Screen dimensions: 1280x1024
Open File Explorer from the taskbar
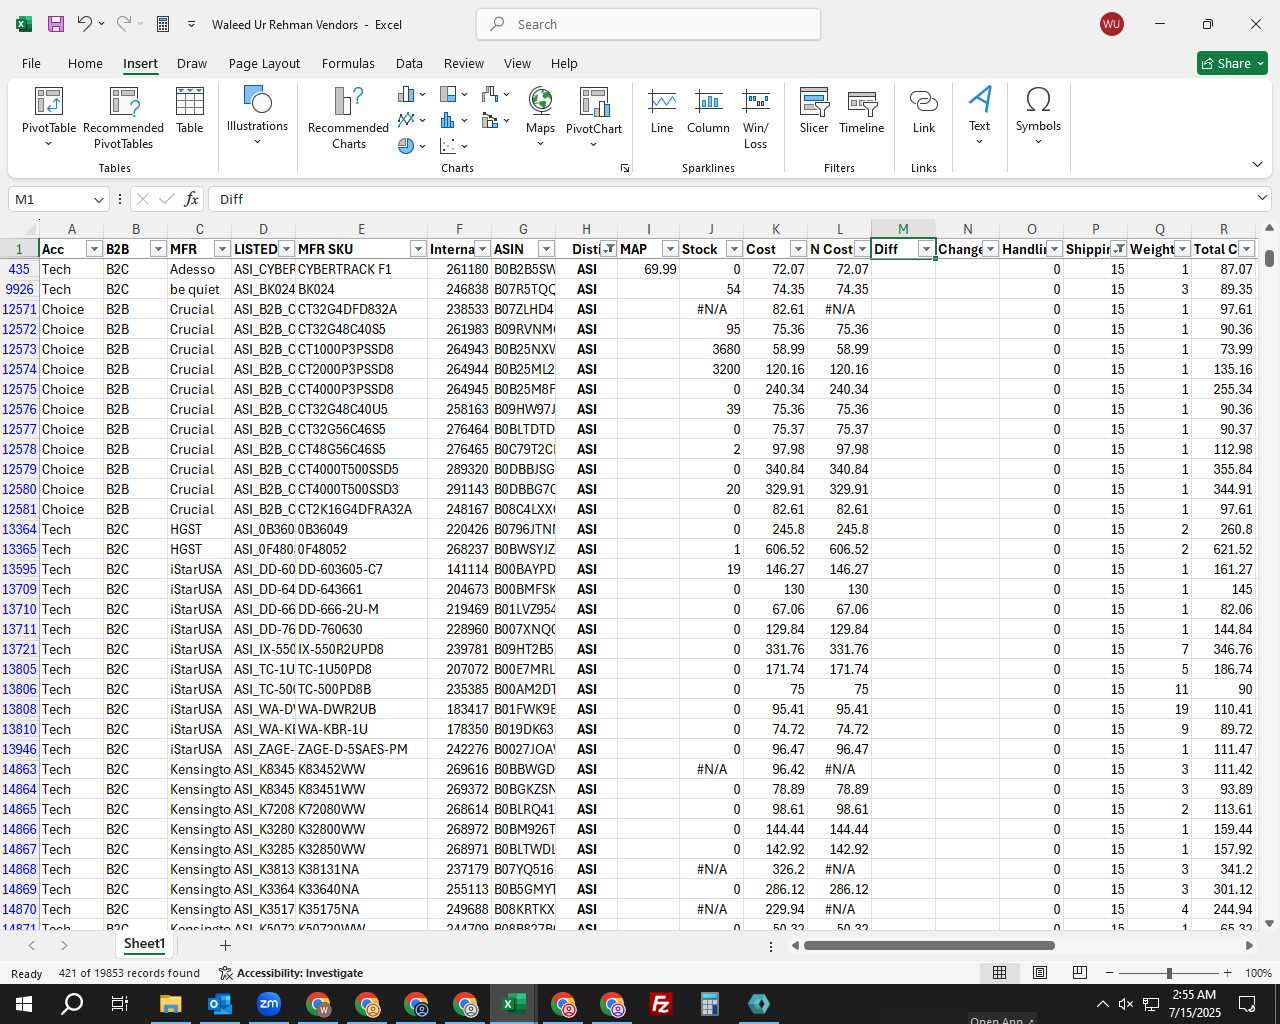170,1004
